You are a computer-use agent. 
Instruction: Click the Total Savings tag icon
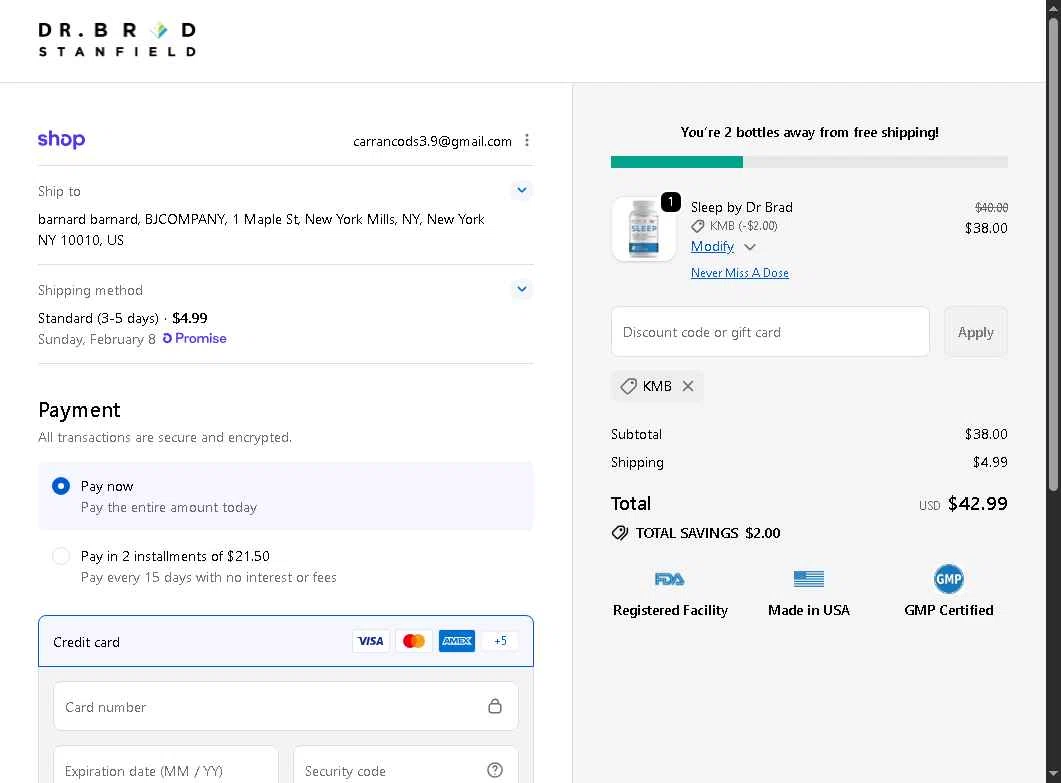point(620,533)
